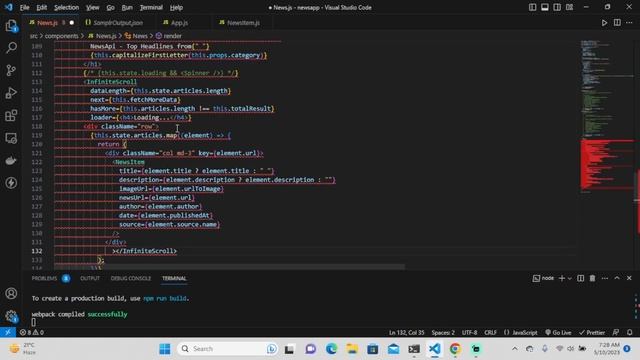640x360 pixels.
Task: Toggle the secondary side bar layout icon
Action: (x=557, y=7)
